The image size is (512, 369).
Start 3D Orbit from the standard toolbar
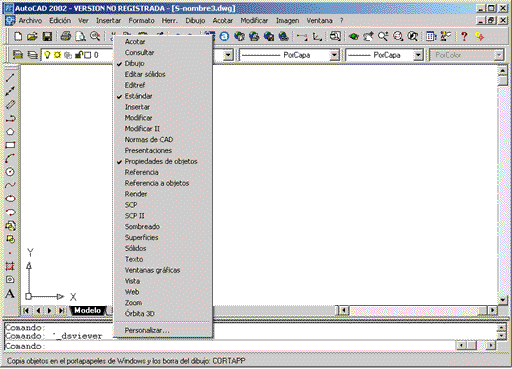coord(354,36)
